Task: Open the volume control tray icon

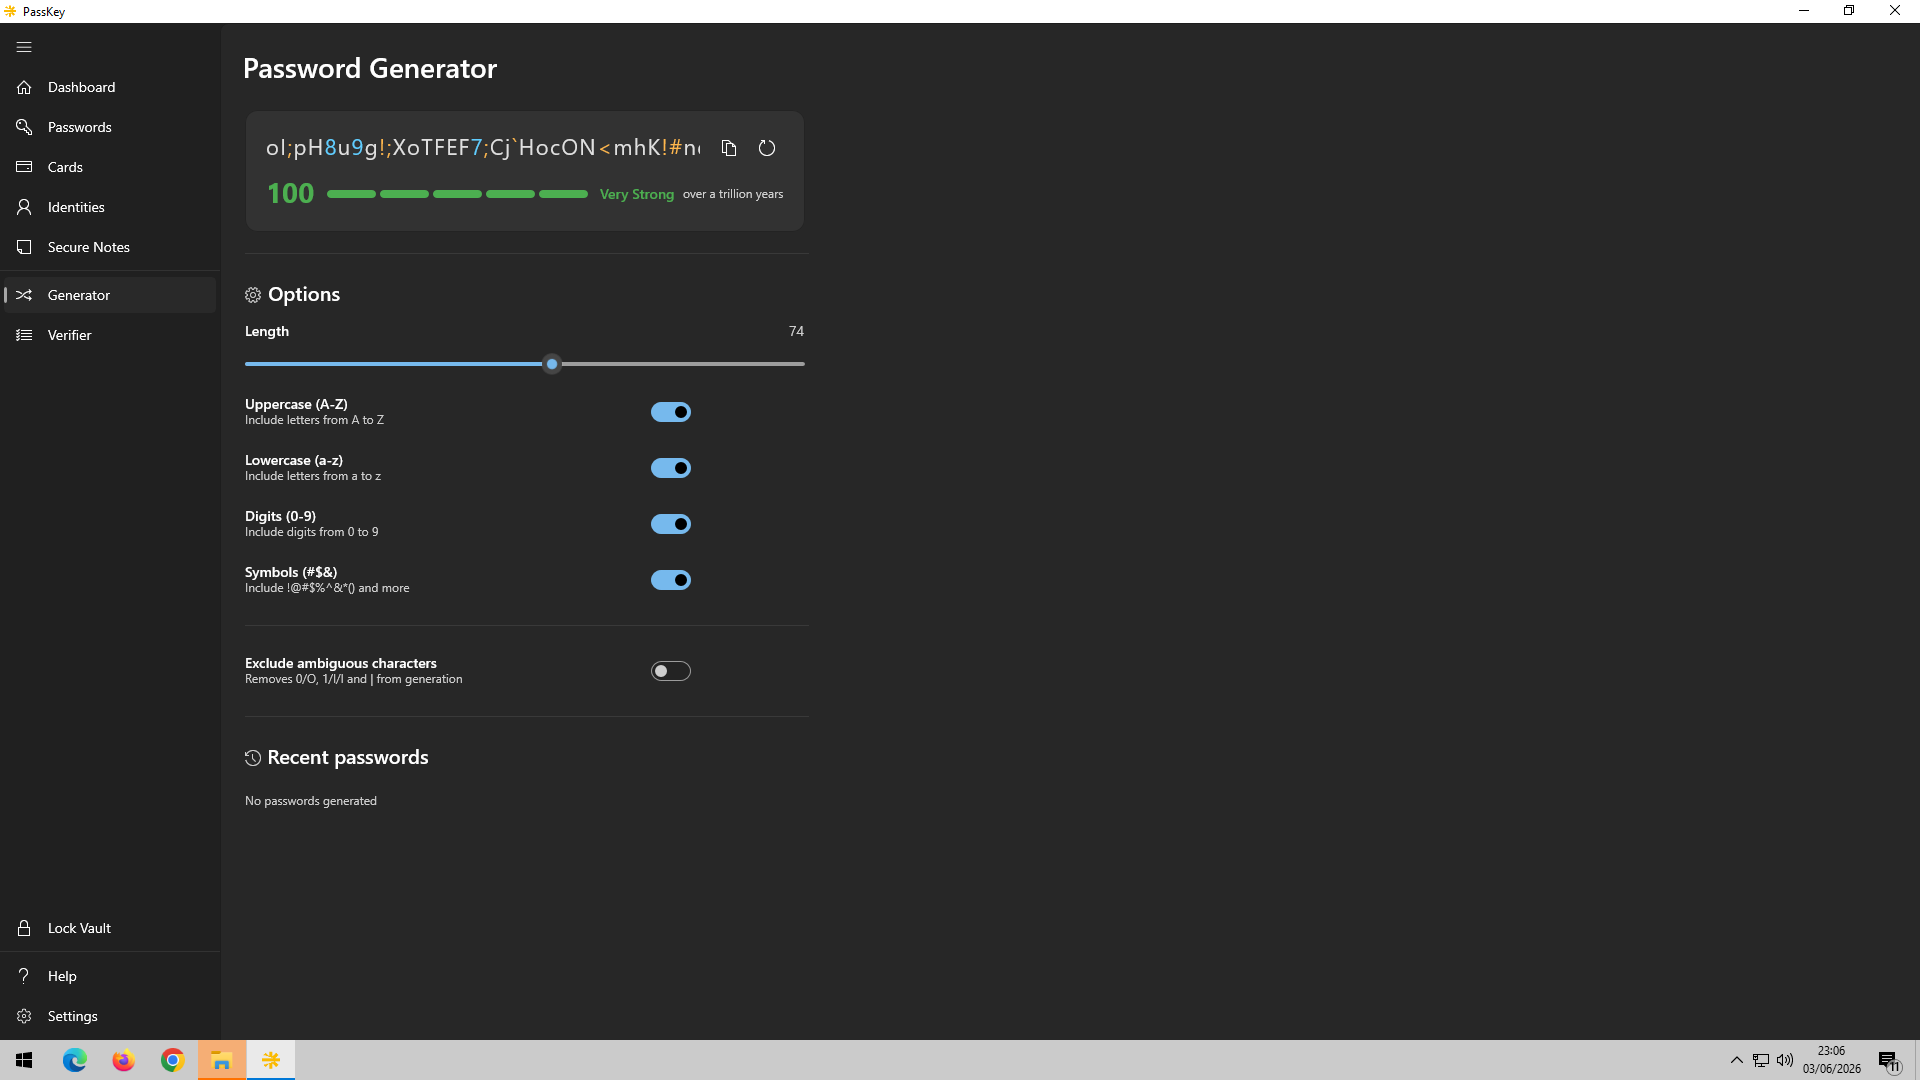Action: click(1785, 1060)
